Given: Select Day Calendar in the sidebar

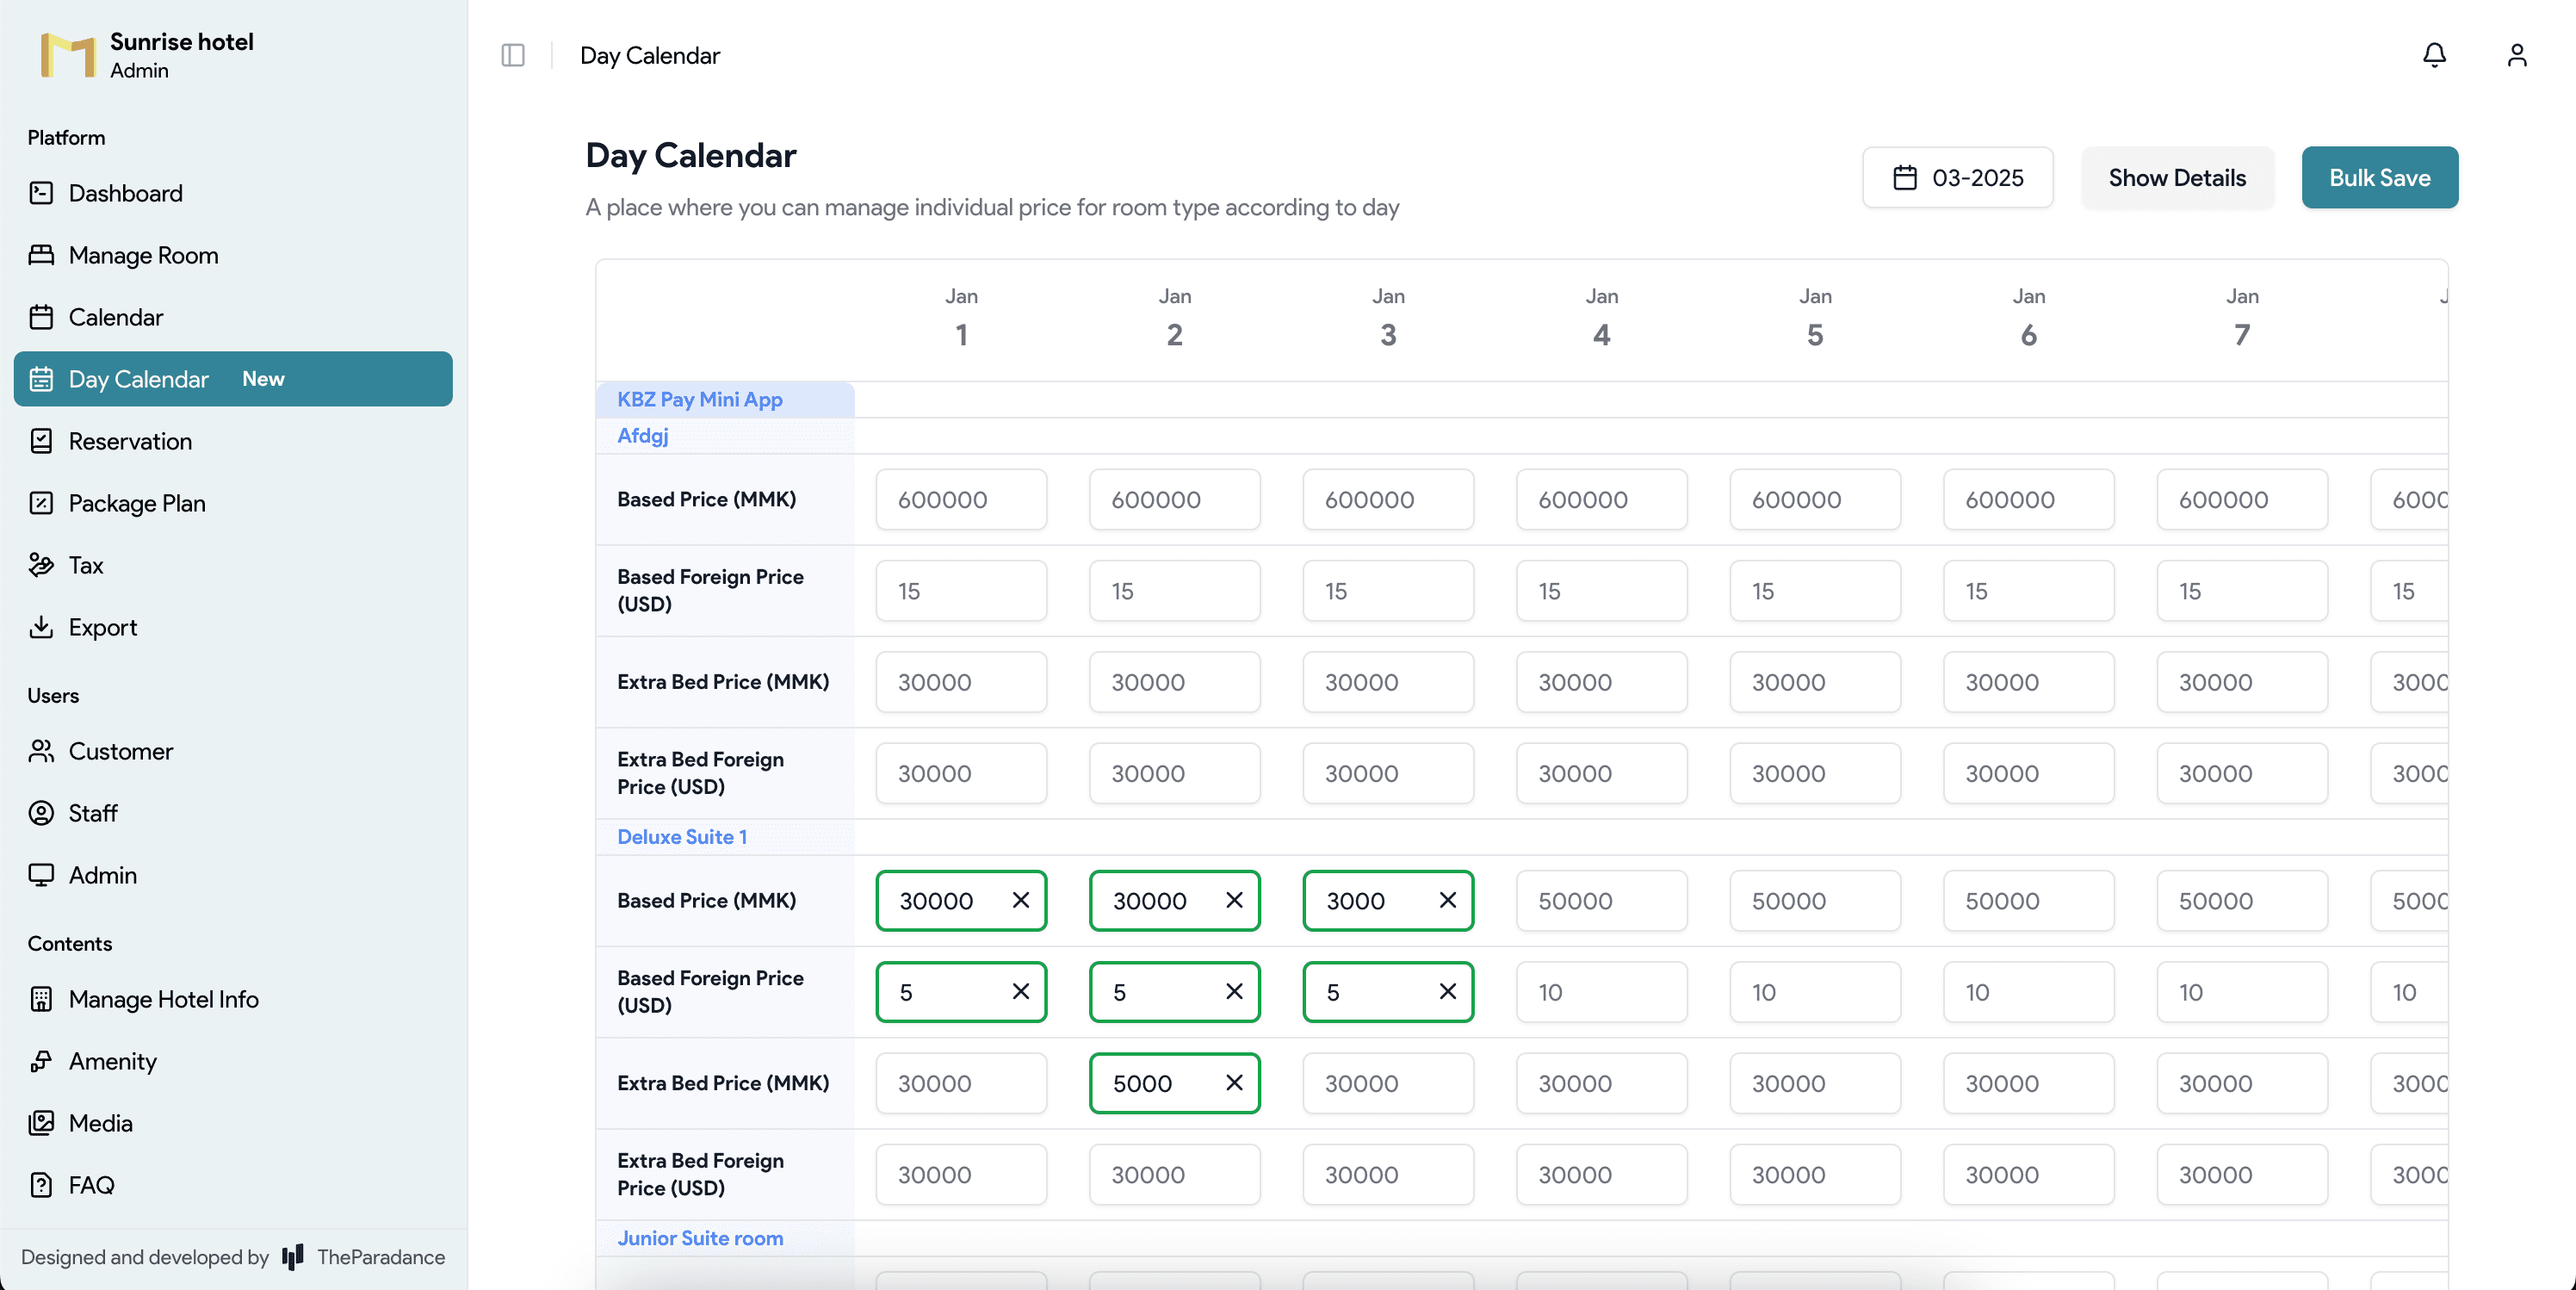Looking at the screenshot, I should click(x=233, y=379).
